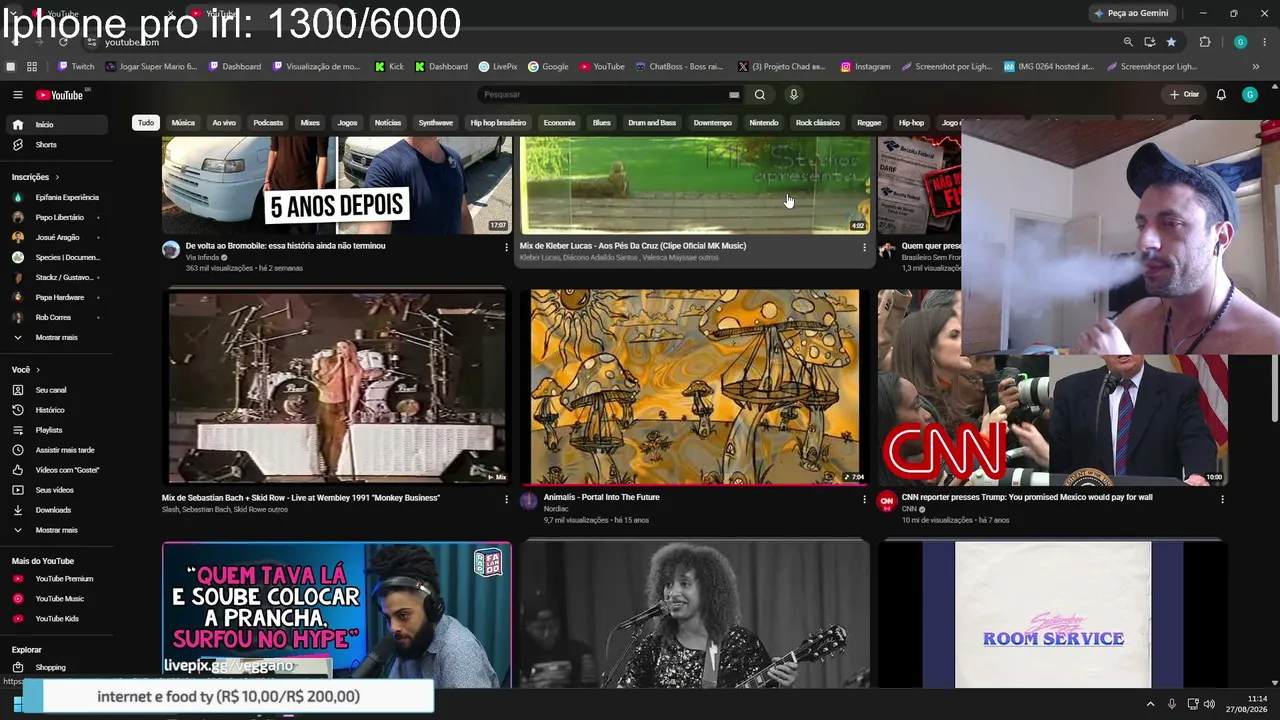Open the Instagram bookmark
This screenshot has height=720, width=1280.
865,67
